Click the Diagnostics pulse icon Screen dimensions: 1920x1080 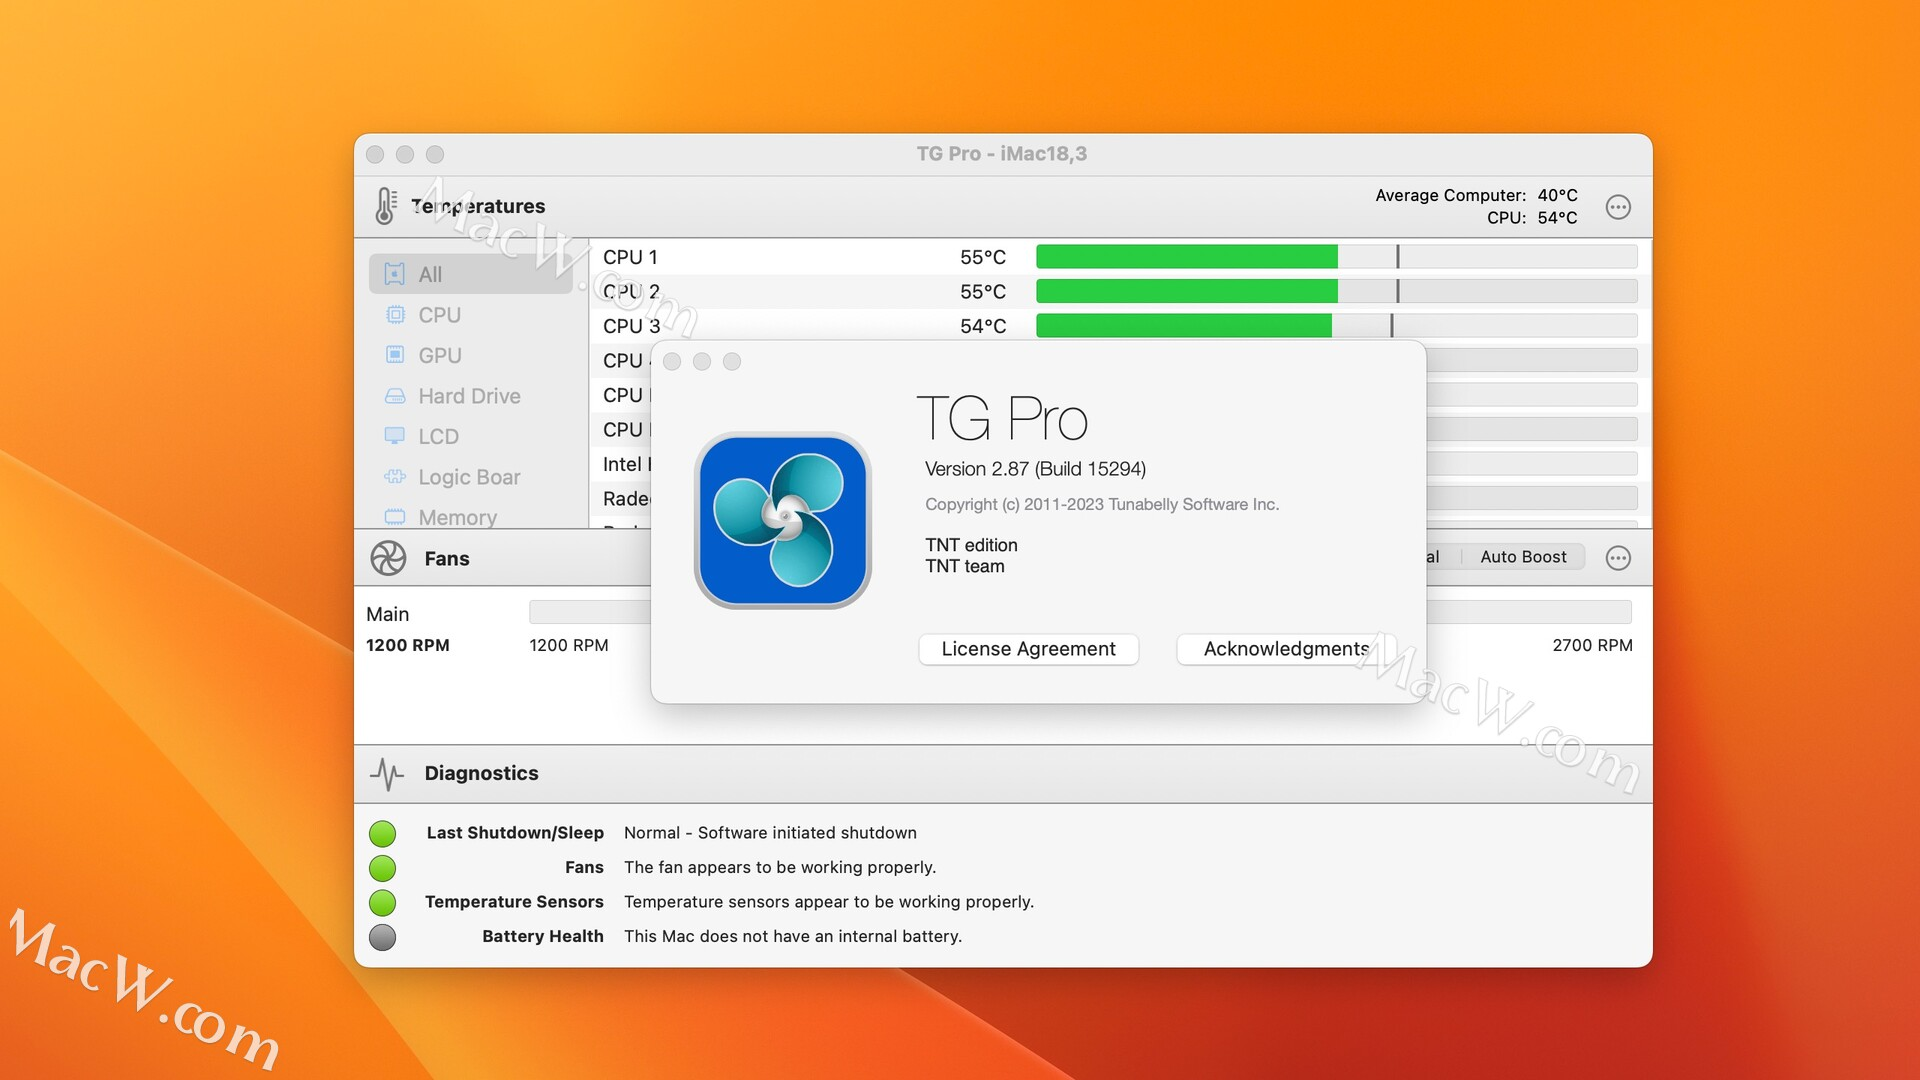pos(387,773)
